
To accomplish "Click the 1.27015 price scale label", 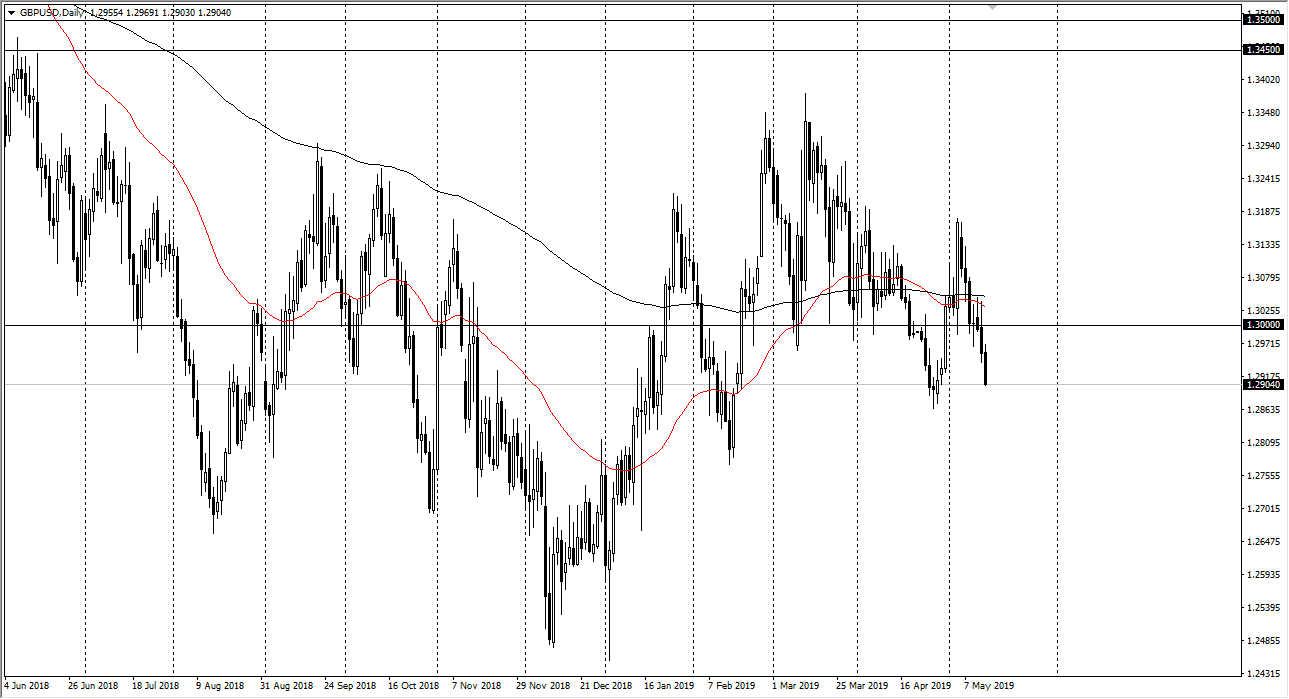I will 1261,509.
